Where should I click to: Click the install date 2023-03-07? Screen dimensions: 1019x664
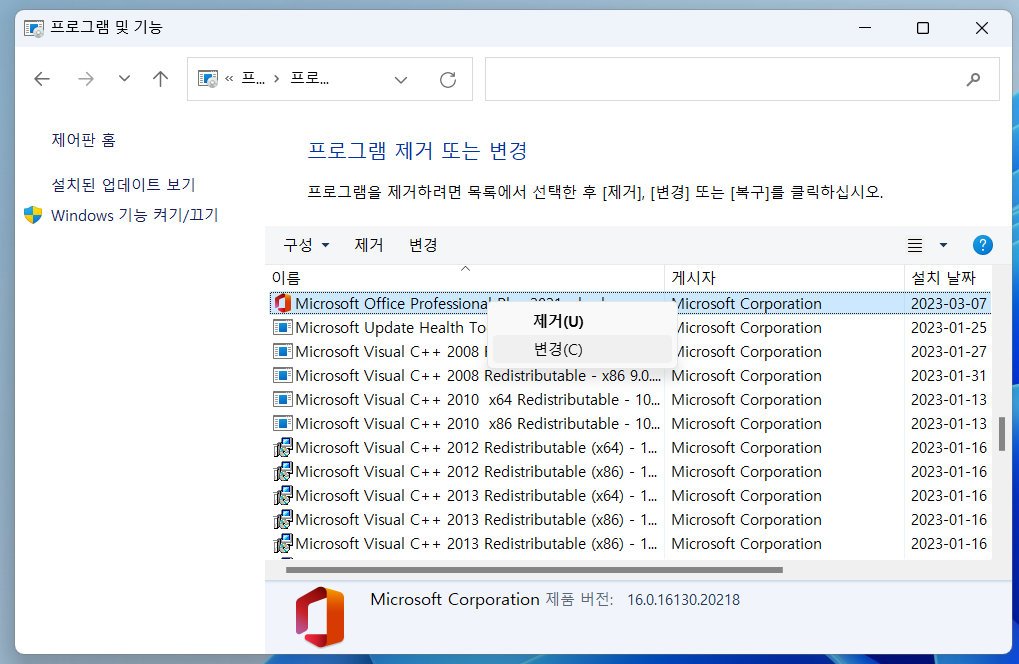pyautogui.click(x=949, y=303)
